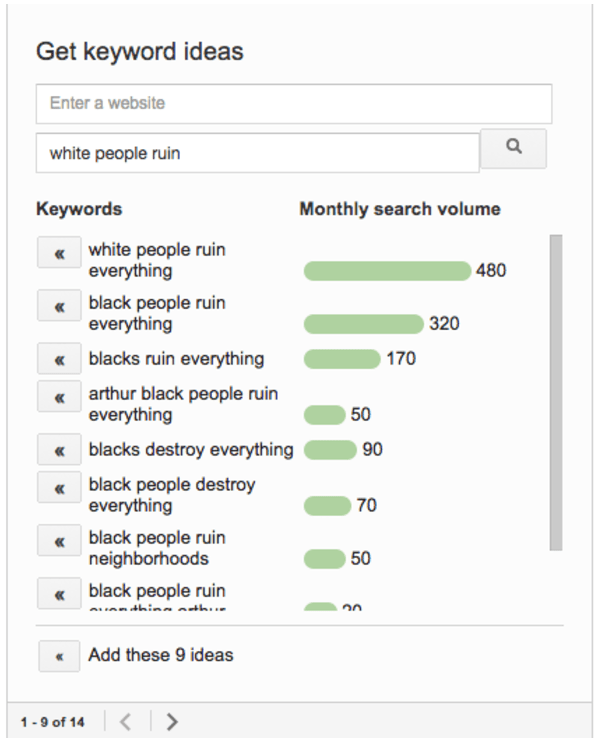Screen dimensions: 602x746
Task: Go to previous page of keyword results
Action: tap(126, 721)
